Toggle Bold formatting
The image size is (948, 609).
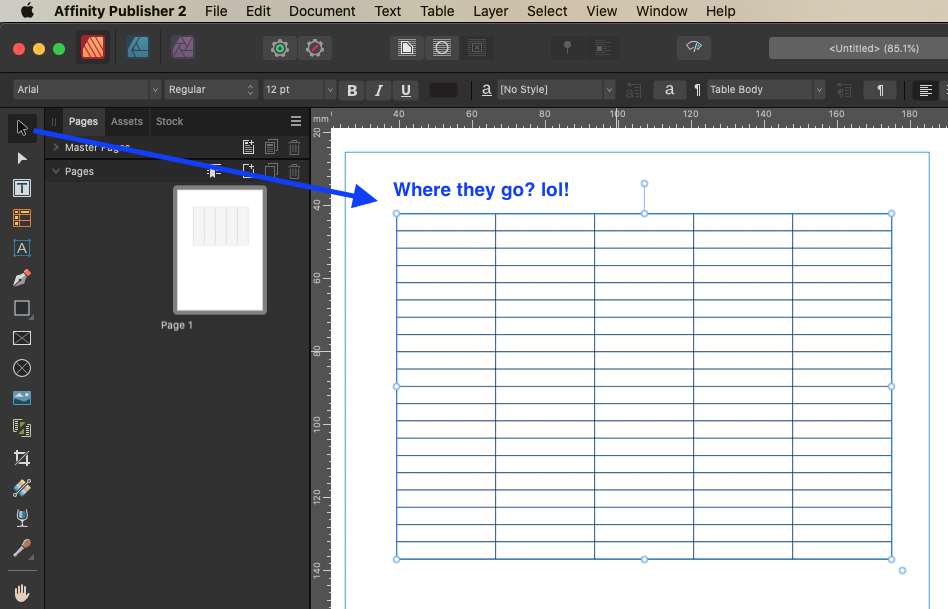point(352,90)
